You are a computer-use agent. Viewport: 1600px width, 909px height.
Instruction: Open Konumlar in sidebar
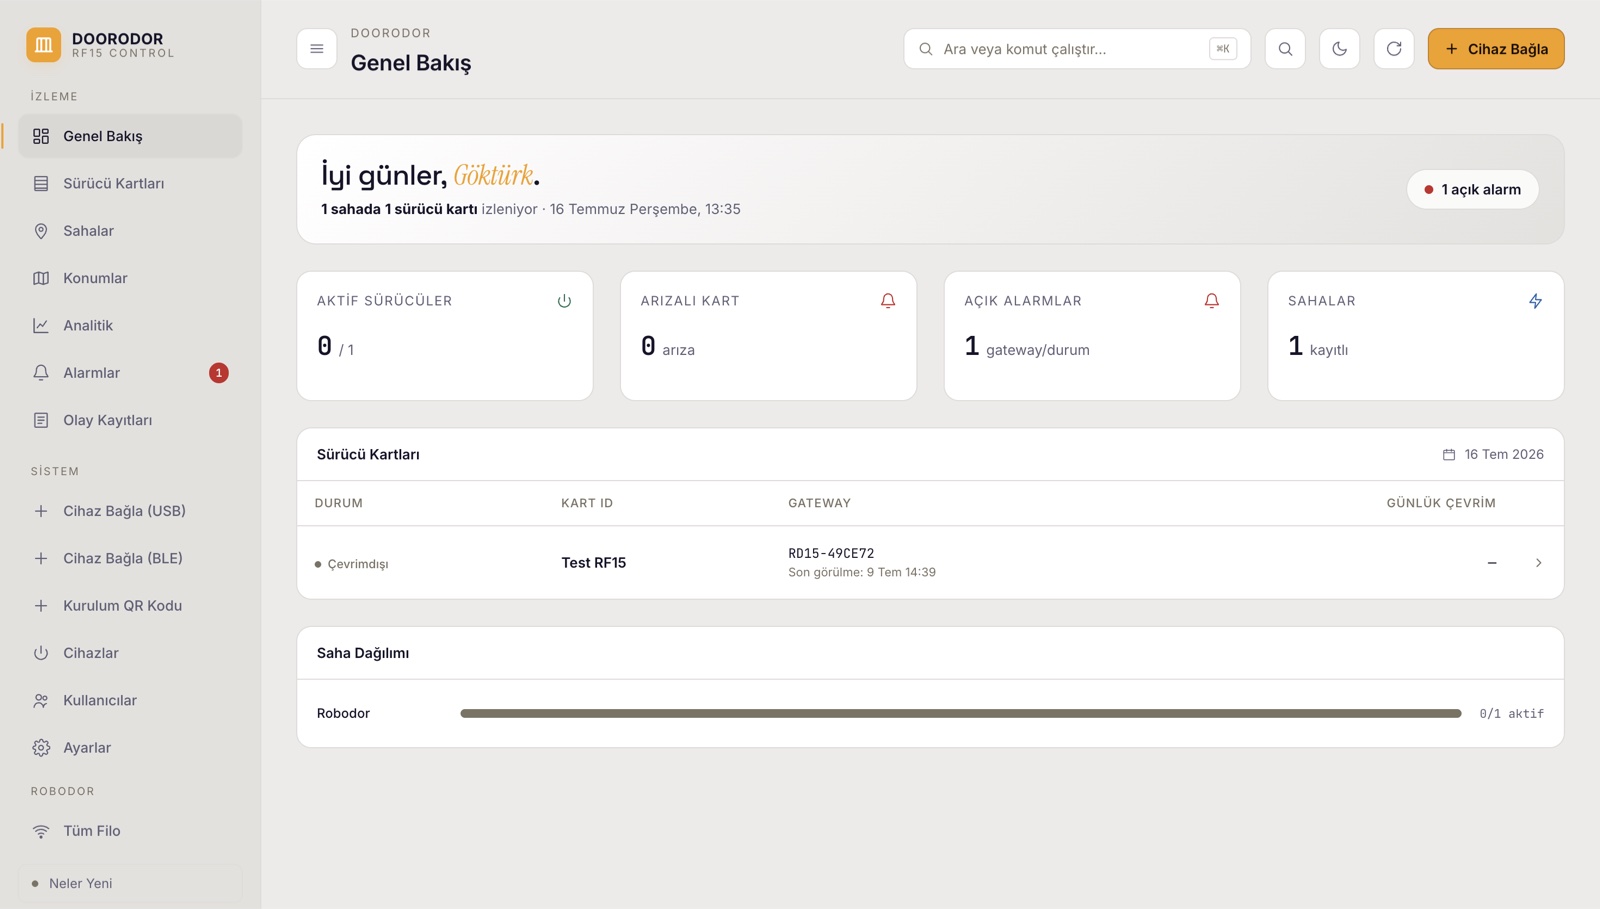pyautogui.click(x=130, y=278)
